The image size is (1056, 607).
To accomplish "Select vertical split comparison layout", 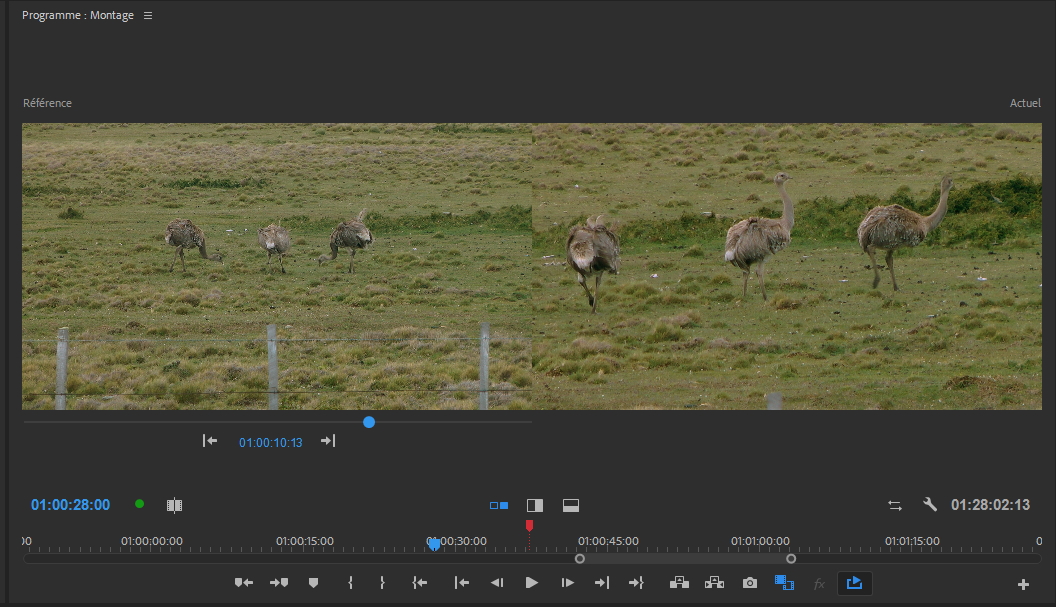I will 535,506.
